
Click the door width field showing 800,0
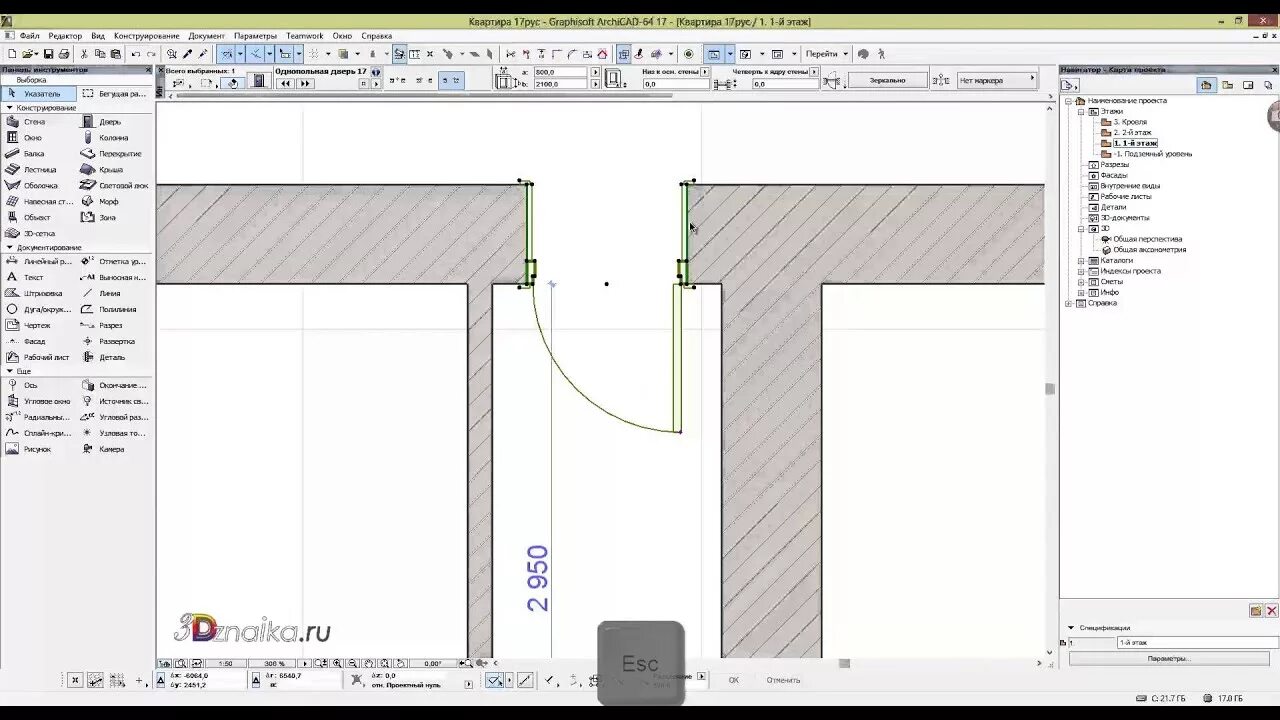pyautogui.click(x=562, y=73)
